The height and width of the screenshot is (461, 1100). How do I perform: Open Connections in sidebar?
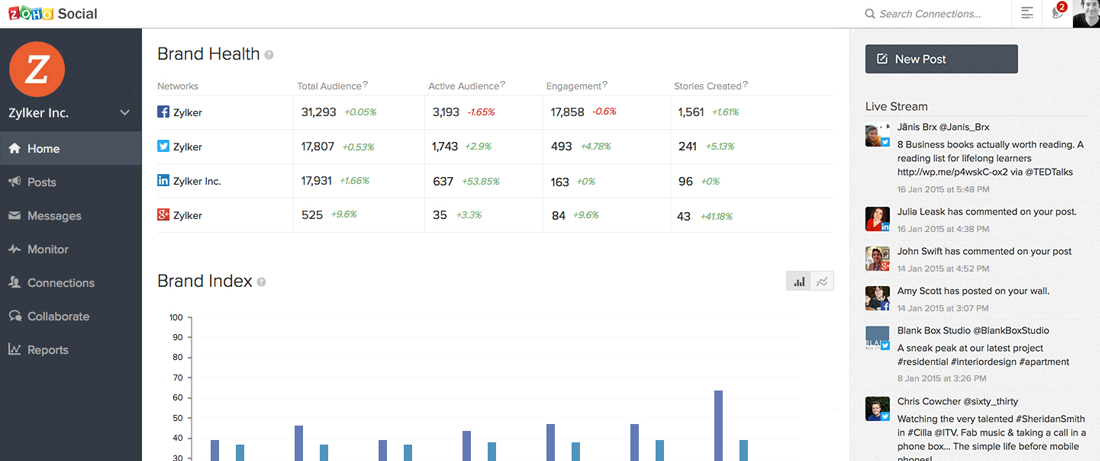[x=71, y=283]
